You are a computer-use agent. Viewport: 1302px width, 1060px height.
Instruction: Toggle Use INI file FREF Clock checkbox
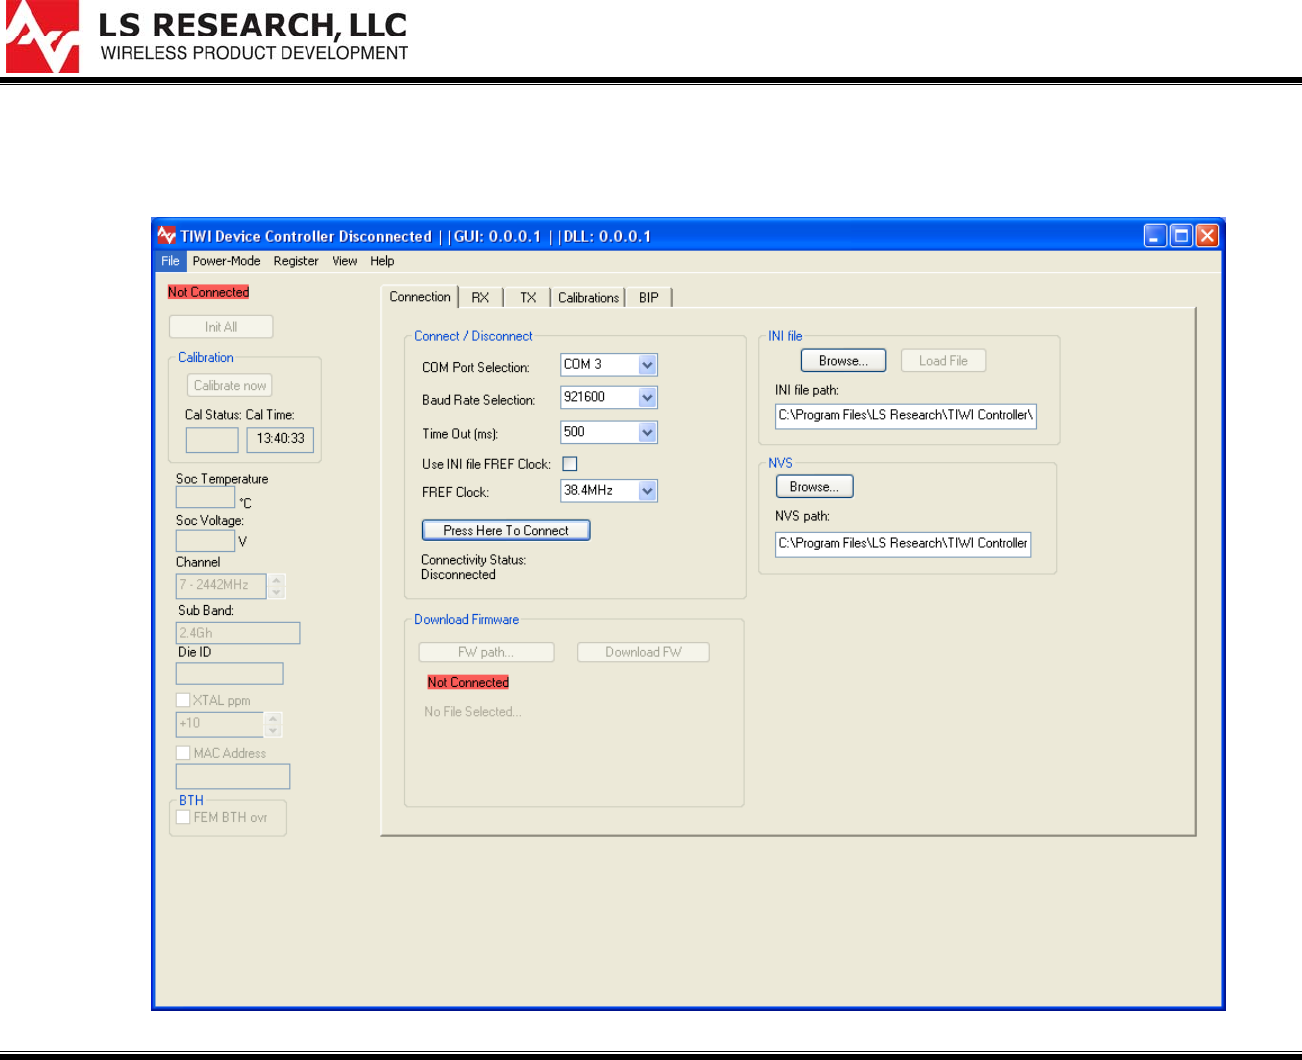coord(570,464)
